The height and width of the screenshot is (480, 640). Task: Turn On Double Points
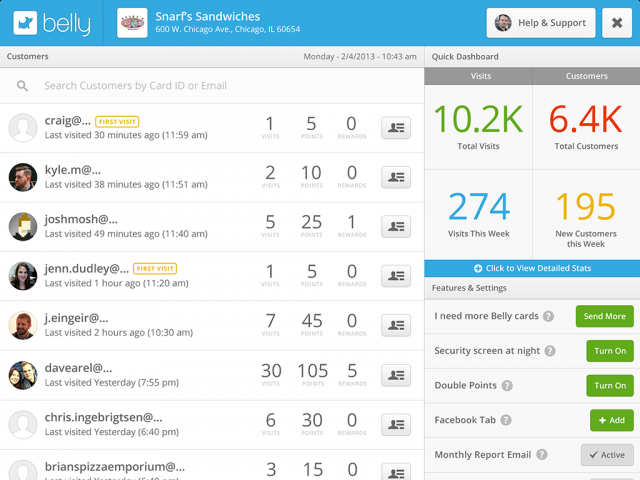click(x=610, y=386)
